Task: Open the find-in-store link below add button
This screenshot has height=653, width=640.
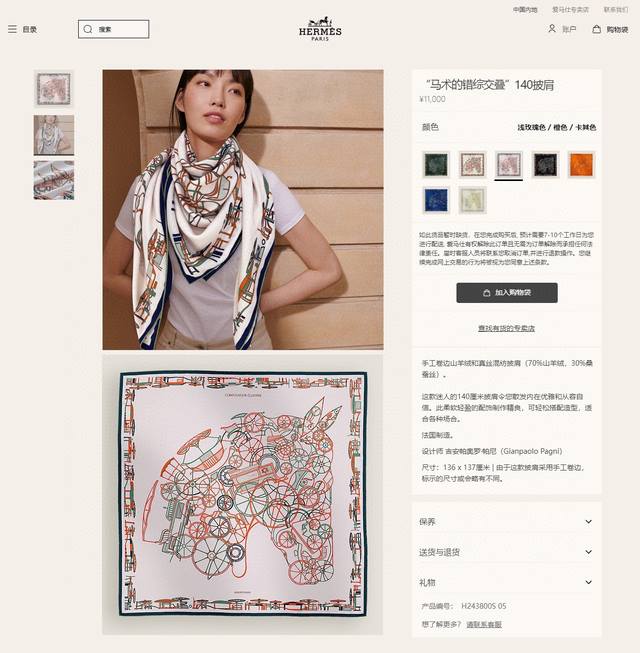Action: coord(506,328)
